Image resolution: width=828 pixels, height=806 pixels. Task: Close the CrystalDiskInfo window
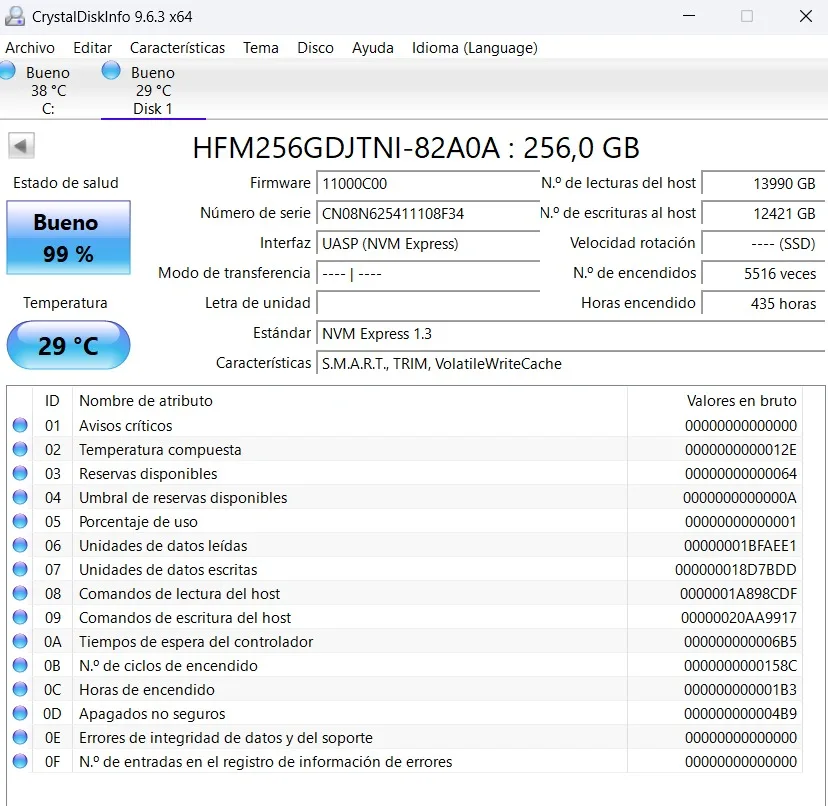coord(806,16)
